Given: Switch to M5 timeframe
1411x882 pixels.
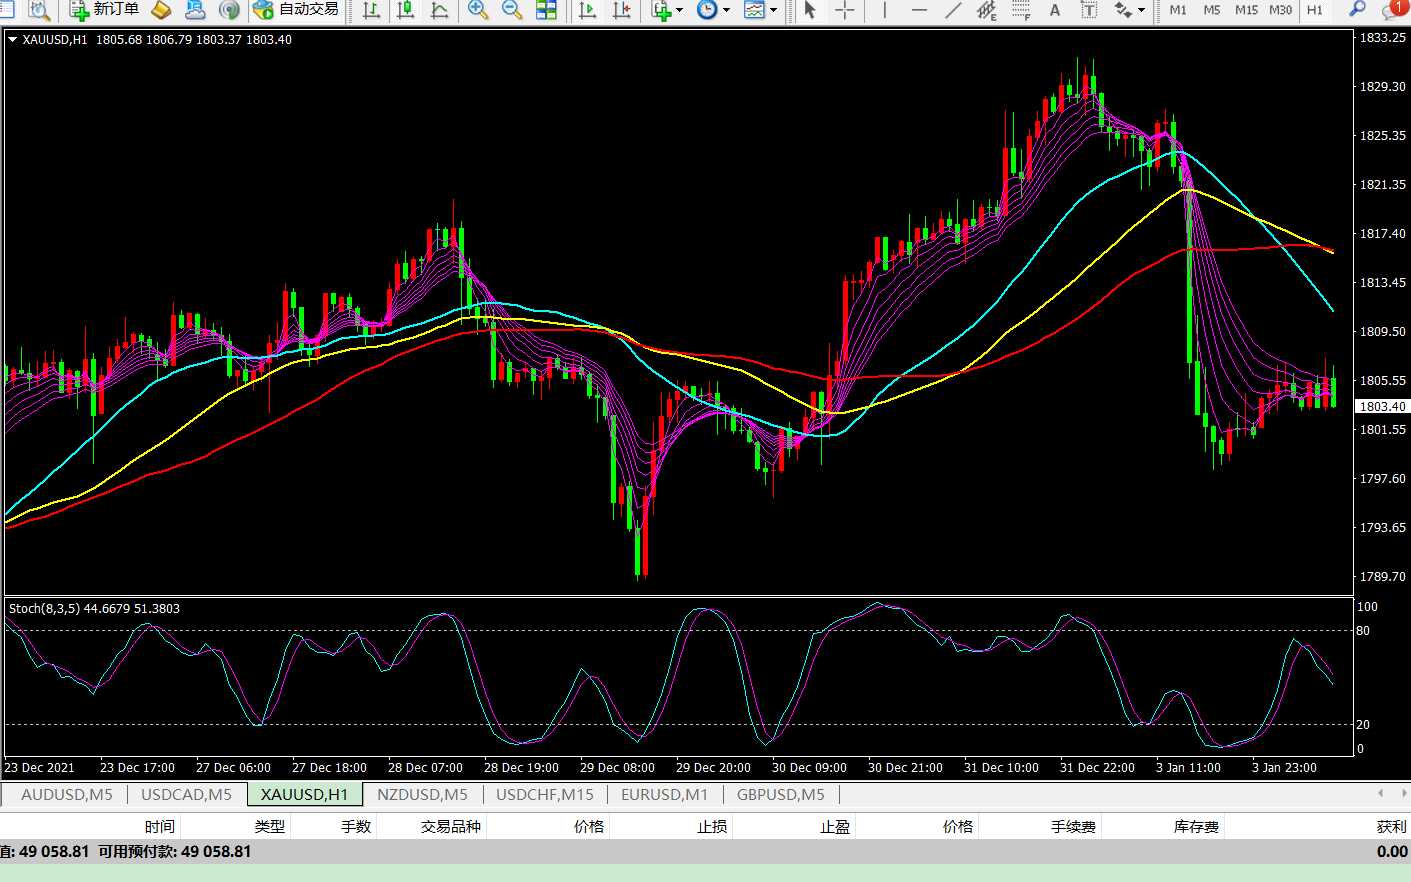Looking at the screenshot, I should 1212,10.
